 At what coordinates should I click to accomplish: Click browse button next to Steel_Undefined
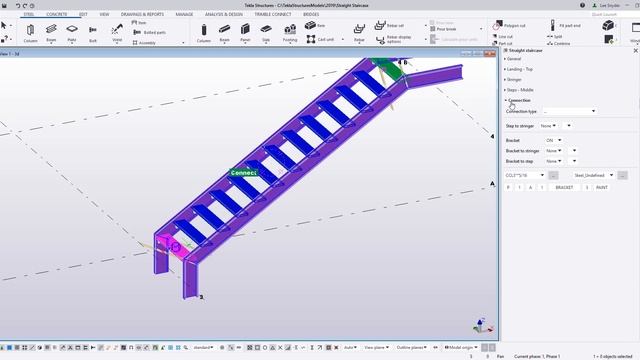click(622, 176)
